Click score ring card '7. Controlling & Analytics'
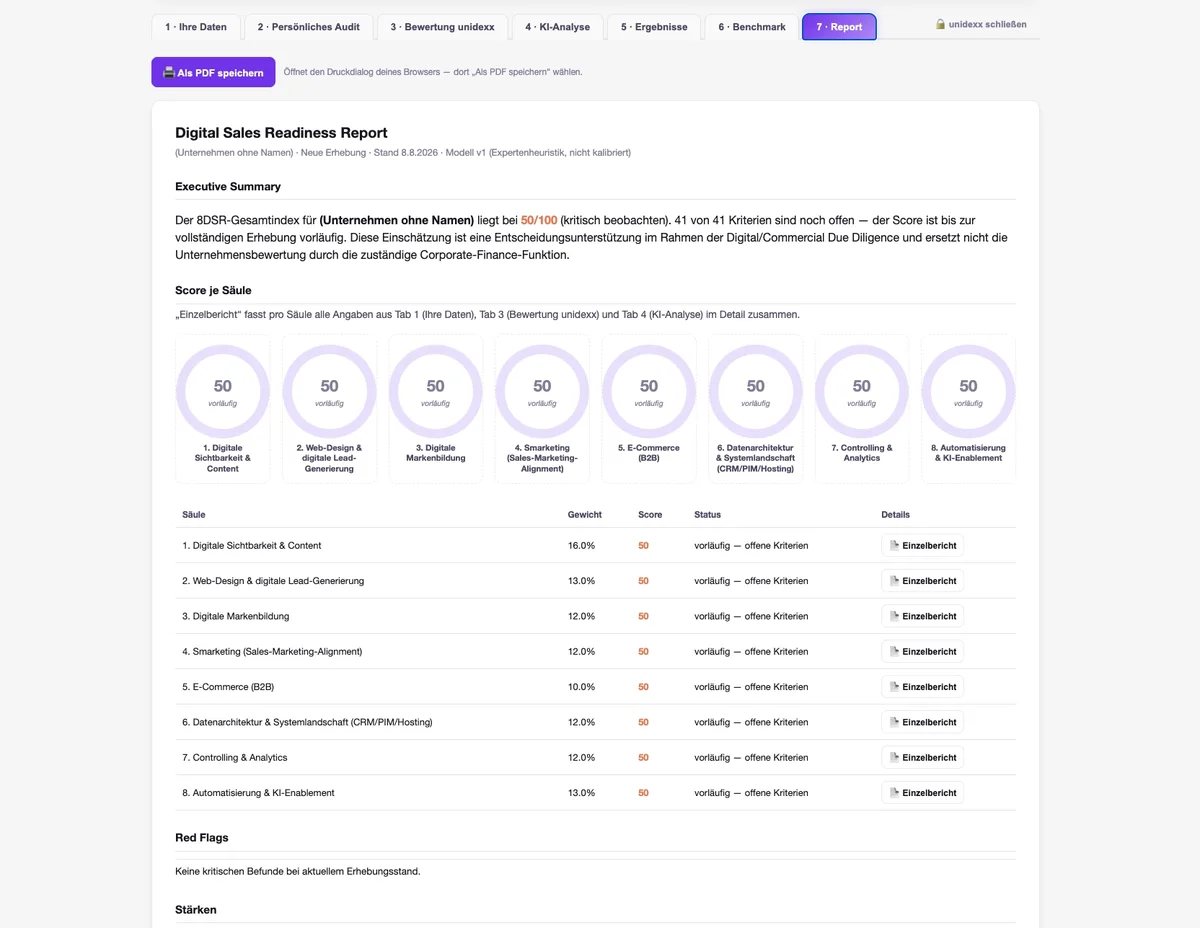1200x928 pixels. pos(862,409)
